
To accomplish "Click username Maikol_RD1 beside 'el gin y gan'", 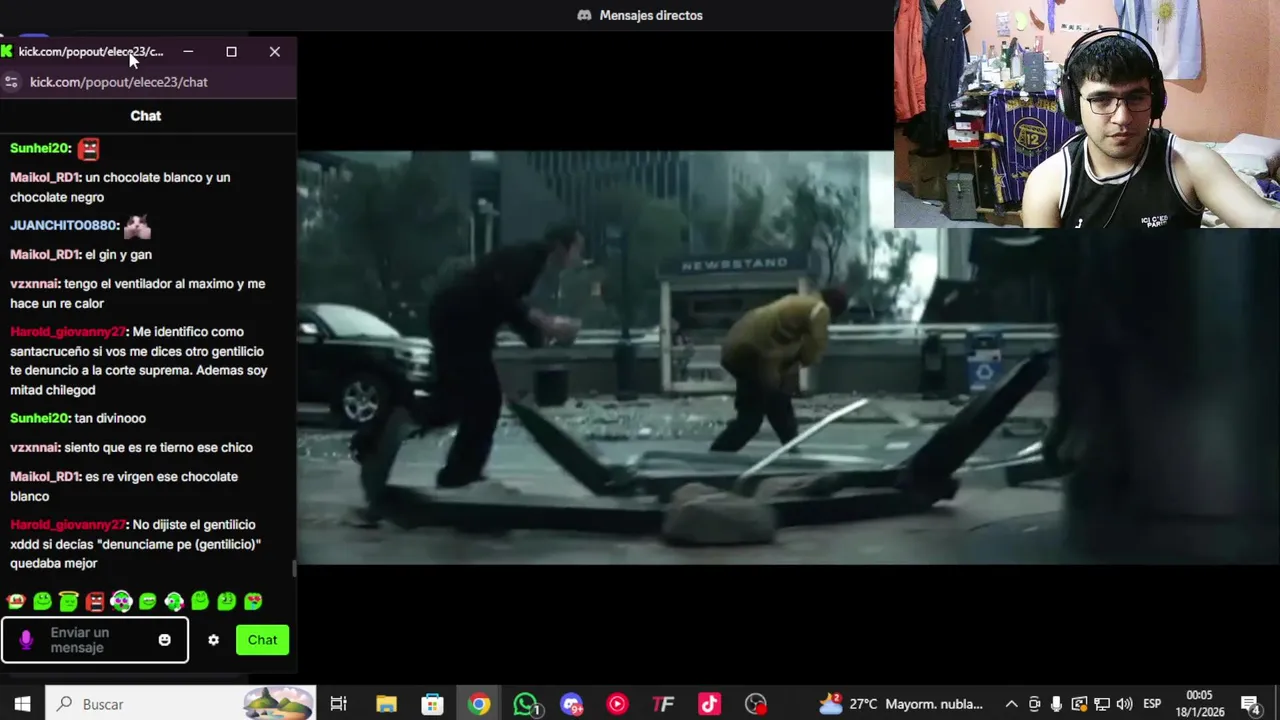I will coord(44,254).
